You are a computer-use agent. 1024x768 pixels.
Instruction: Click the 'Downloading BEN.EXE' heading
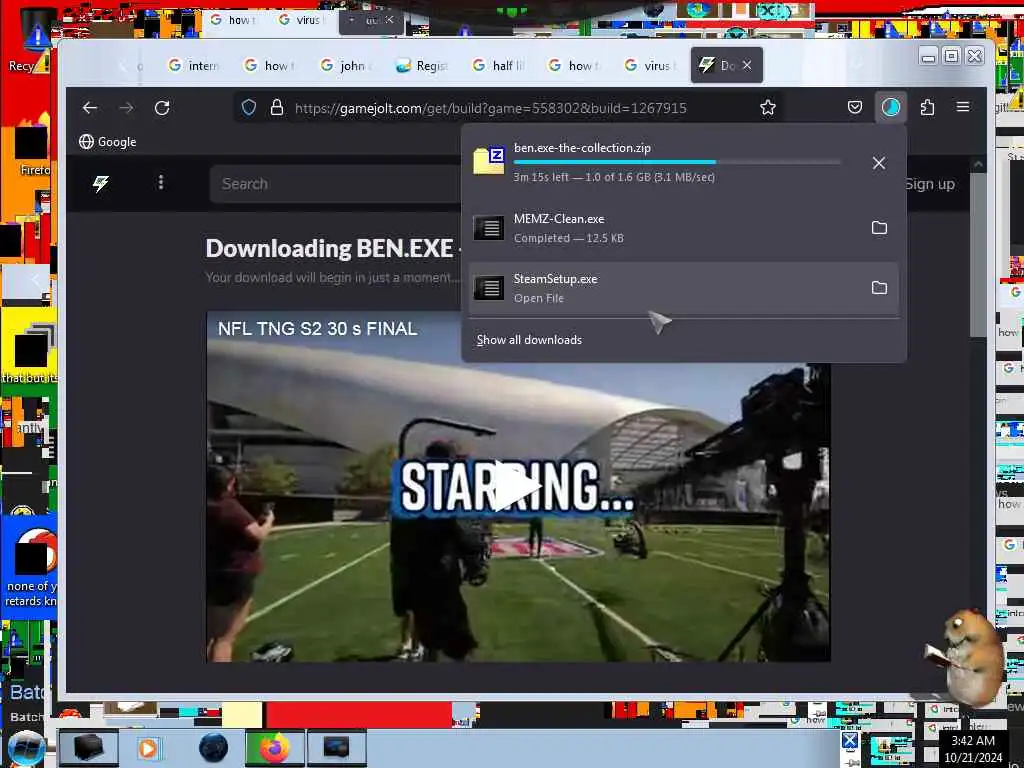click(x=333, y=248)
